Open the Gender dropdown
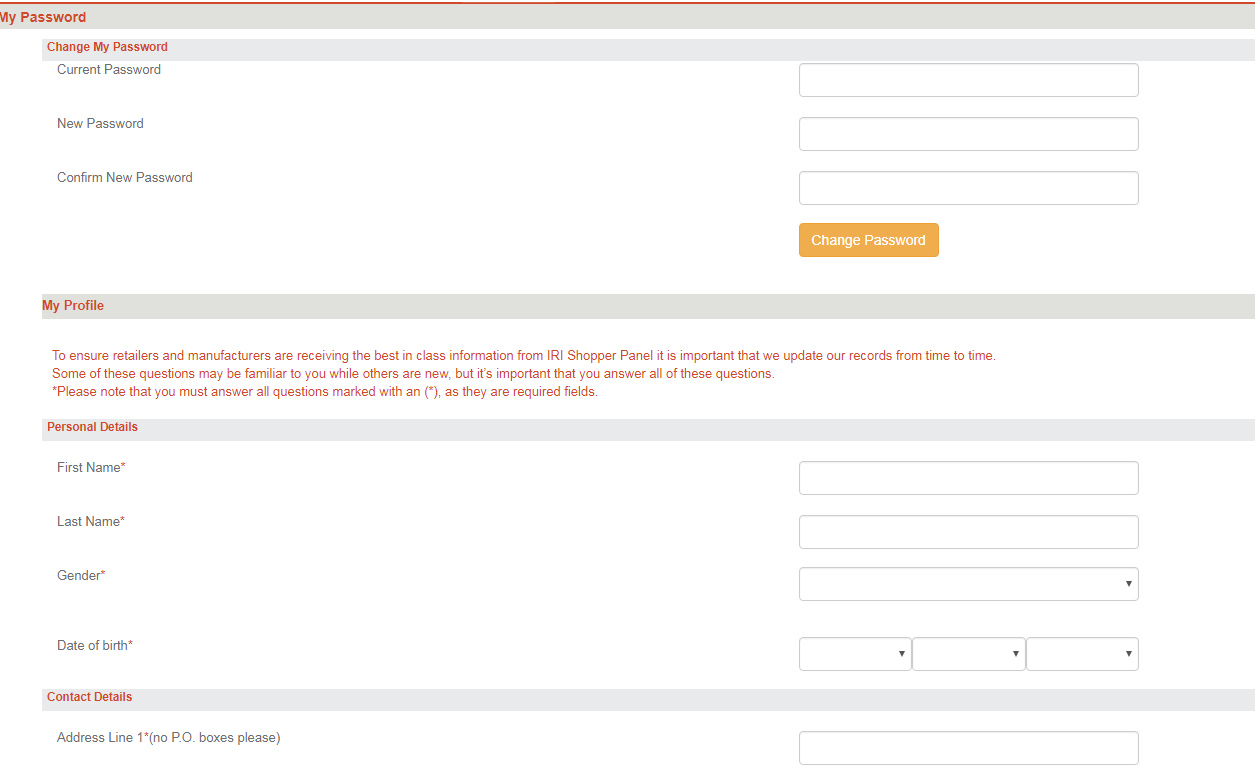This screenshot has width=1257, height=771. pyautogui.click(x=968, y=584)
